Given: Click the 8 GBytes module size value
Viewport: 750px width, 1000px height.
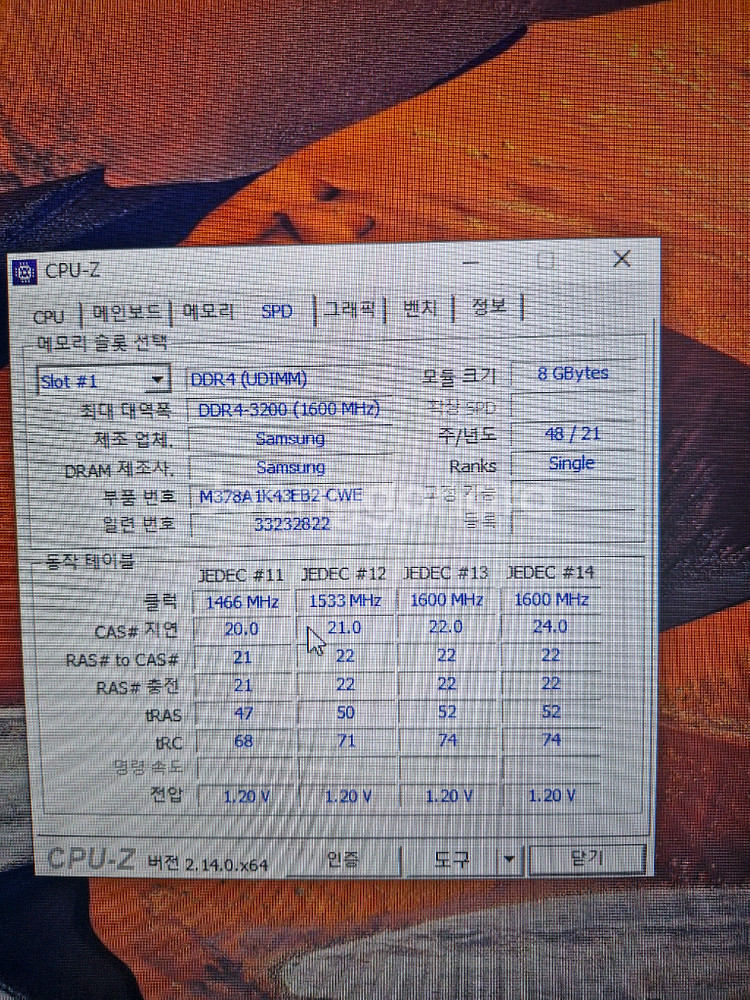Looking at the screenshot, I should tap(573, 373).
